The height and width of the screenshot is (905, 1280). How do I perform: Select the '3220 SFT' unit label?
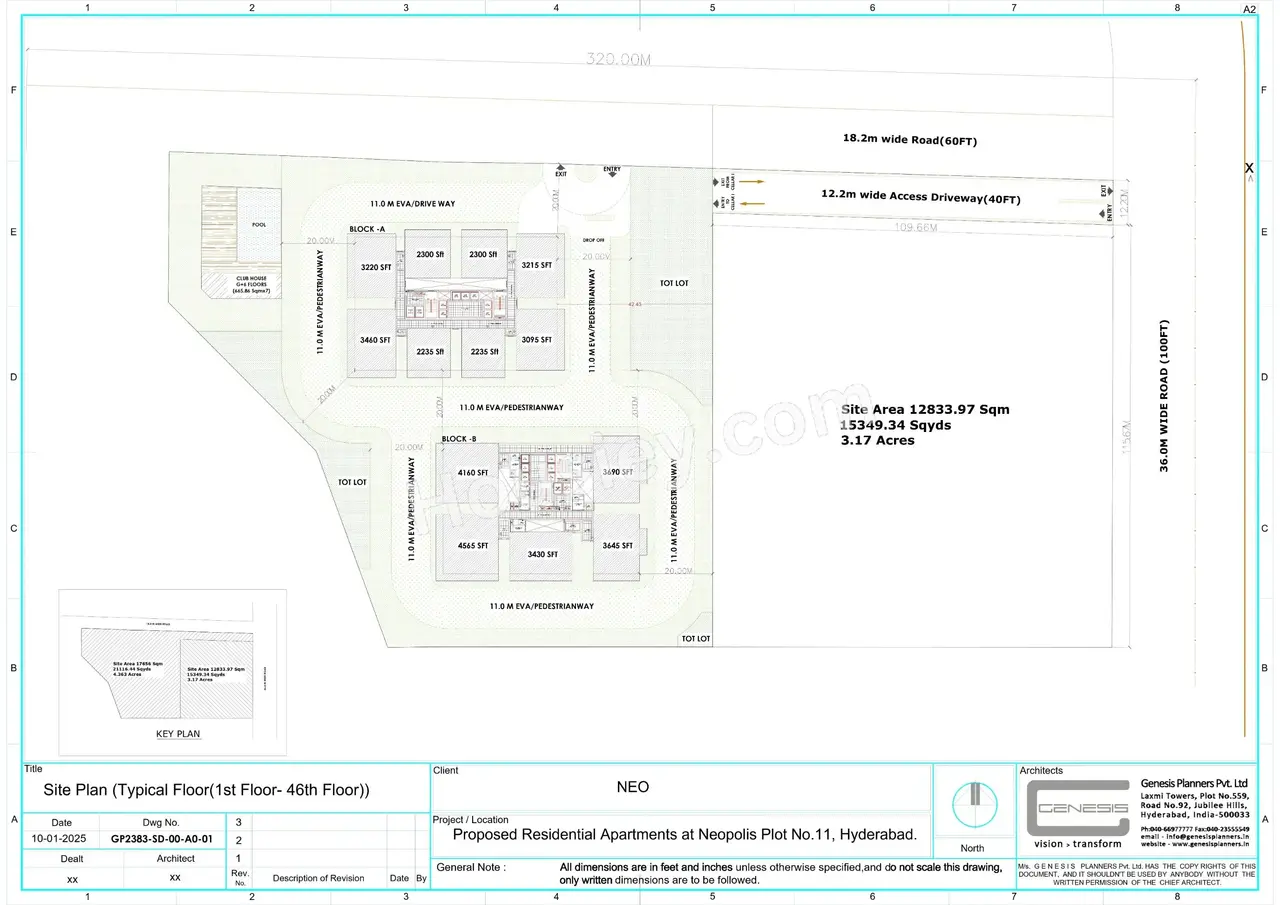pos(376,268)
